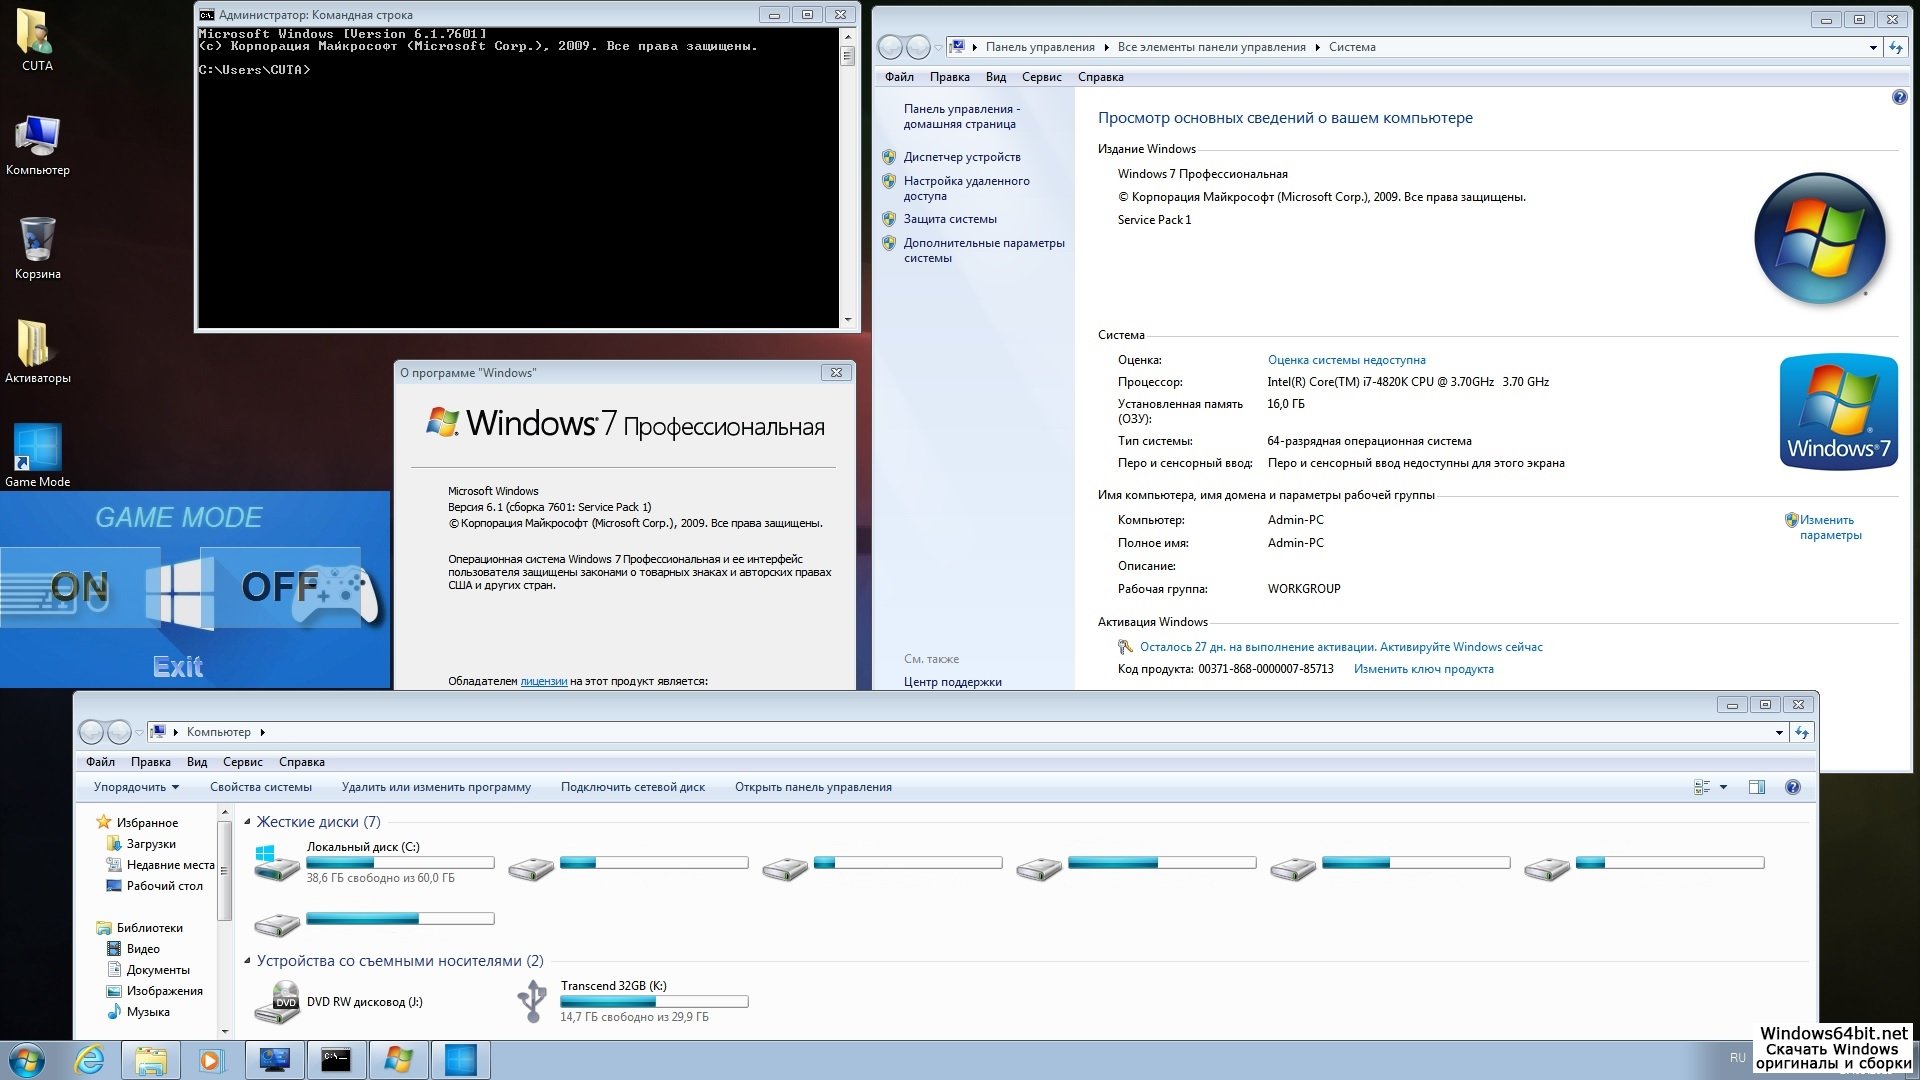This screenshot has width=1920, height=1080.
Task: Click the help question mark in Компьютер window
Action: (x=1793, y=787)
